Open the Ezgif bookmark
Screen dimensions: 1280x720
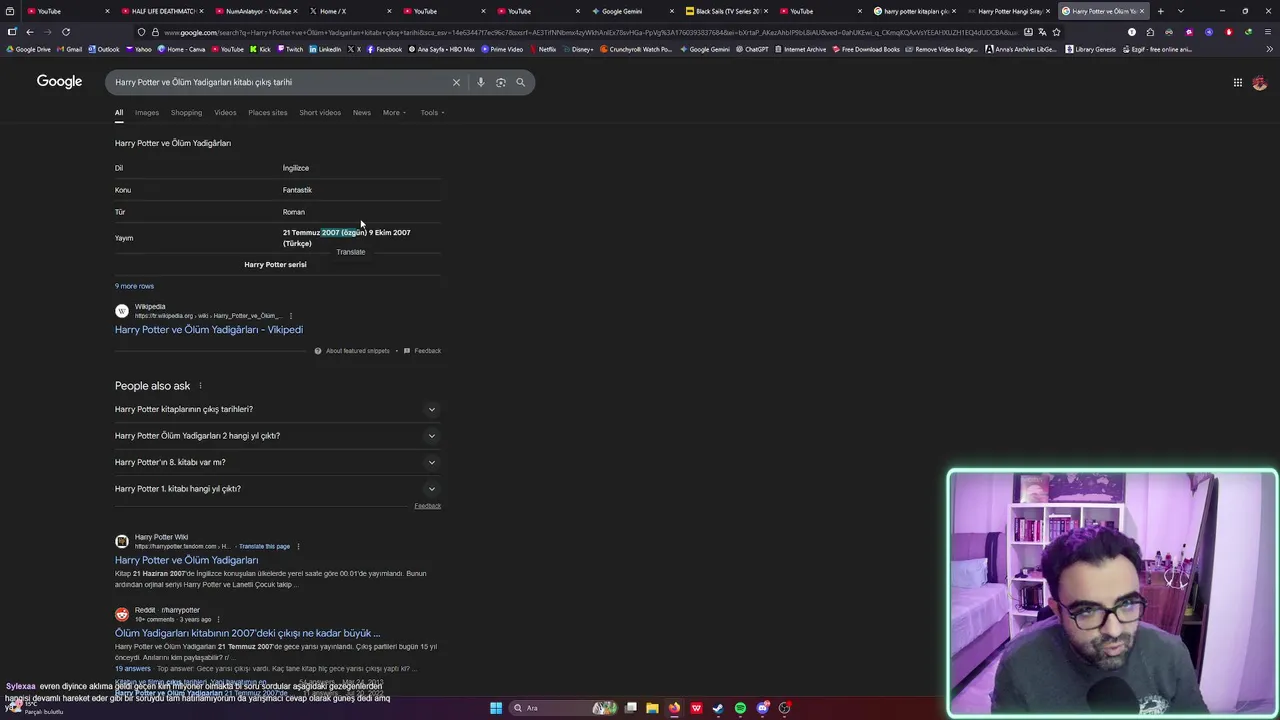click(x=1159, y=49)
